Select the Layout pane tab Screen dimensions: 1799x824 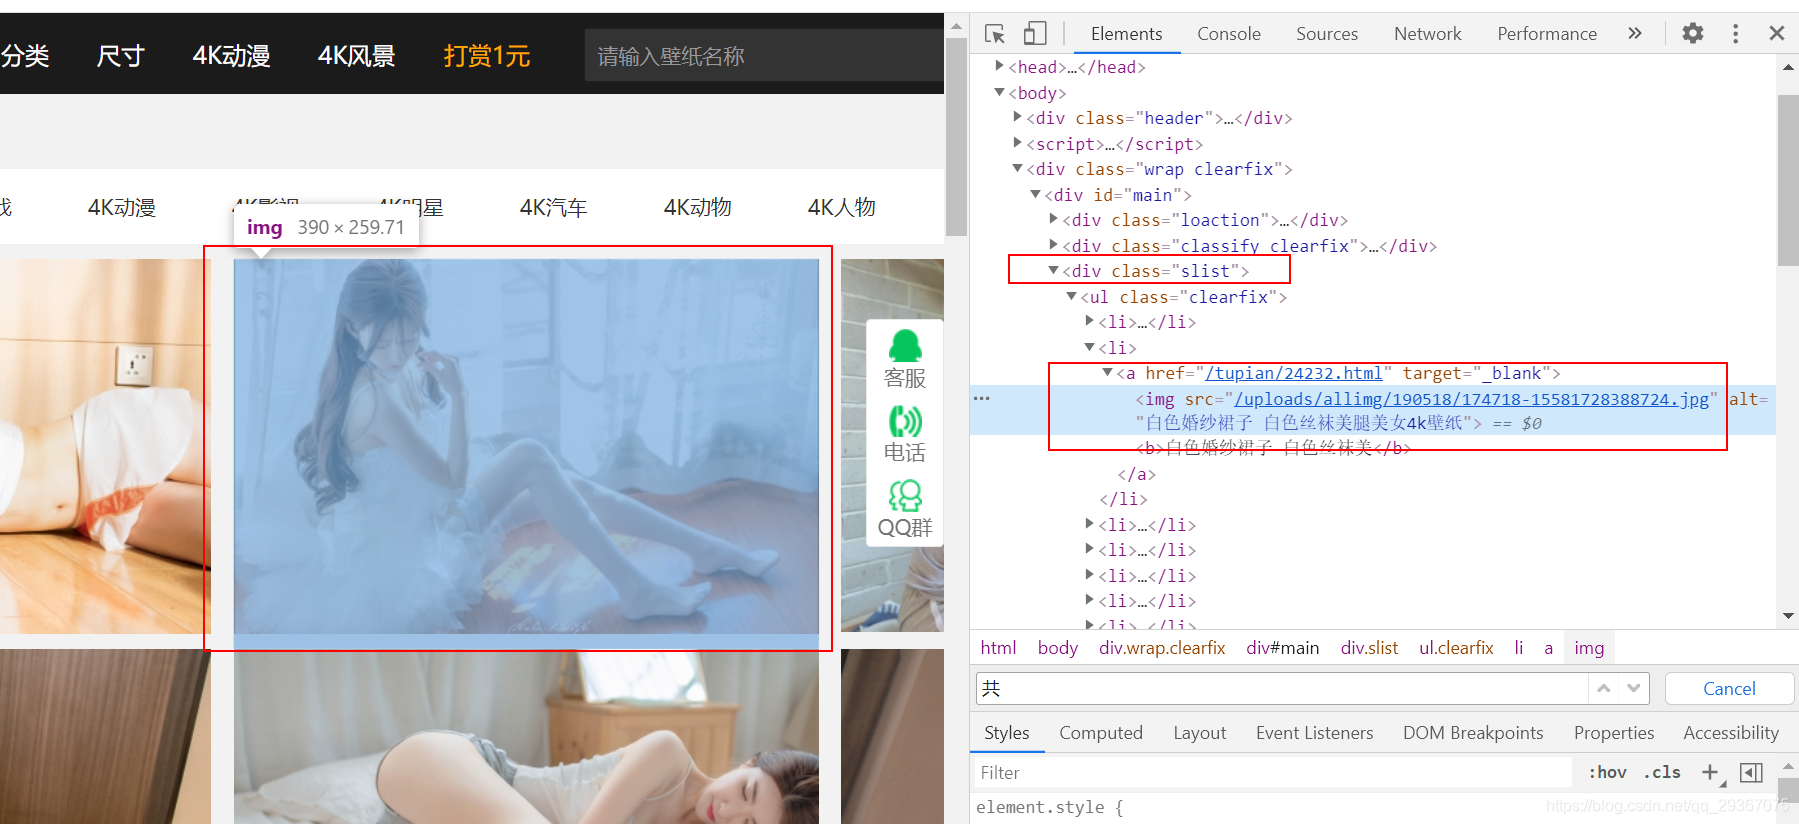pyautogui.click(x=1200, y=733)
